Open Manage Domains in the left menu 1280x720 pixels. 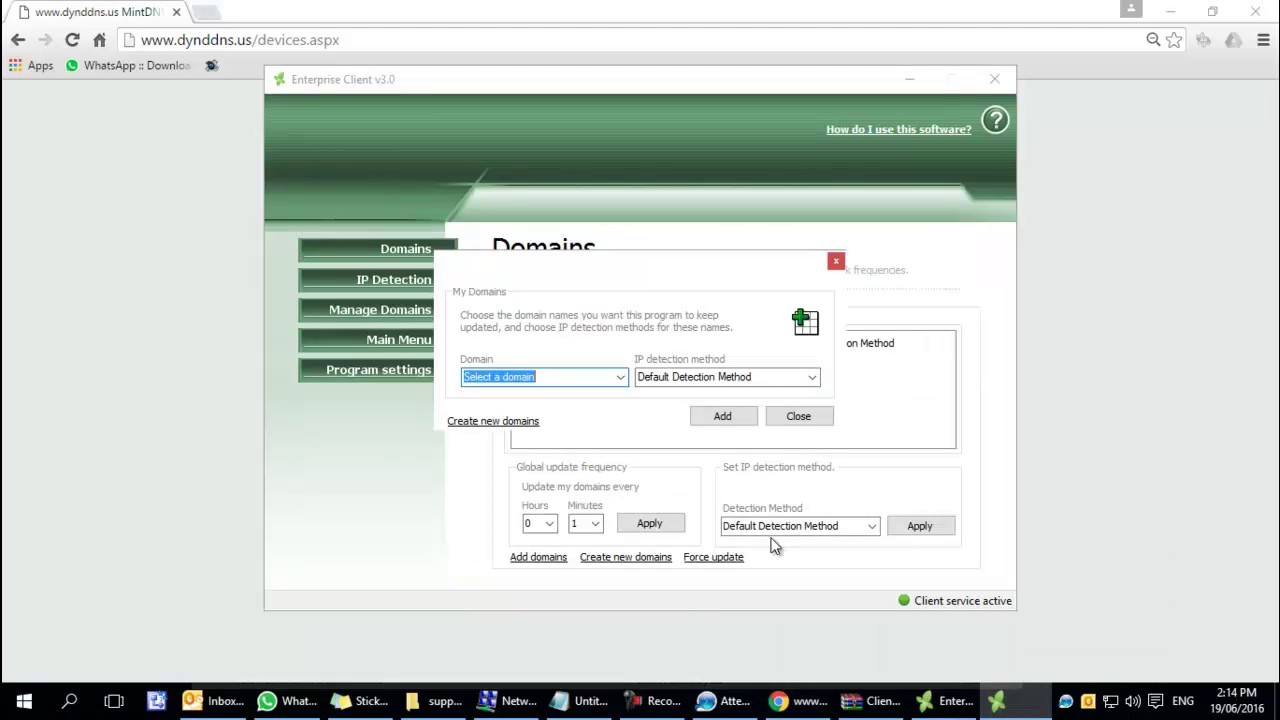367,309
